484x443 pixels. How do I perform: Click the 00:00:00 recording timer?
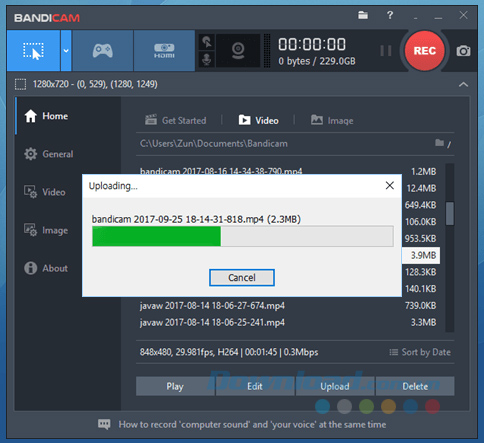point(312,44)
